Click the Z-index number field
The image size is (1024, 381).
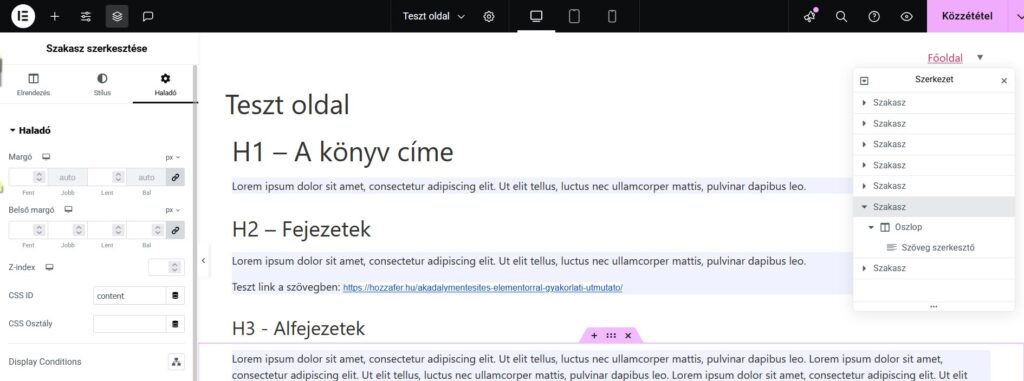click(x=167, y=267)
